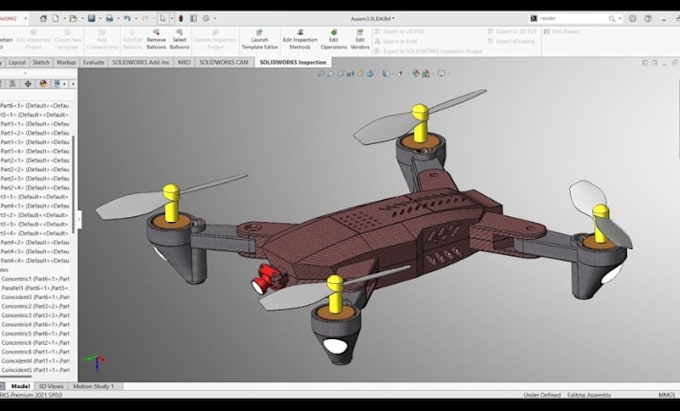Open Edit Inspection Methods
680x411 pixels.
pos(300,39)
